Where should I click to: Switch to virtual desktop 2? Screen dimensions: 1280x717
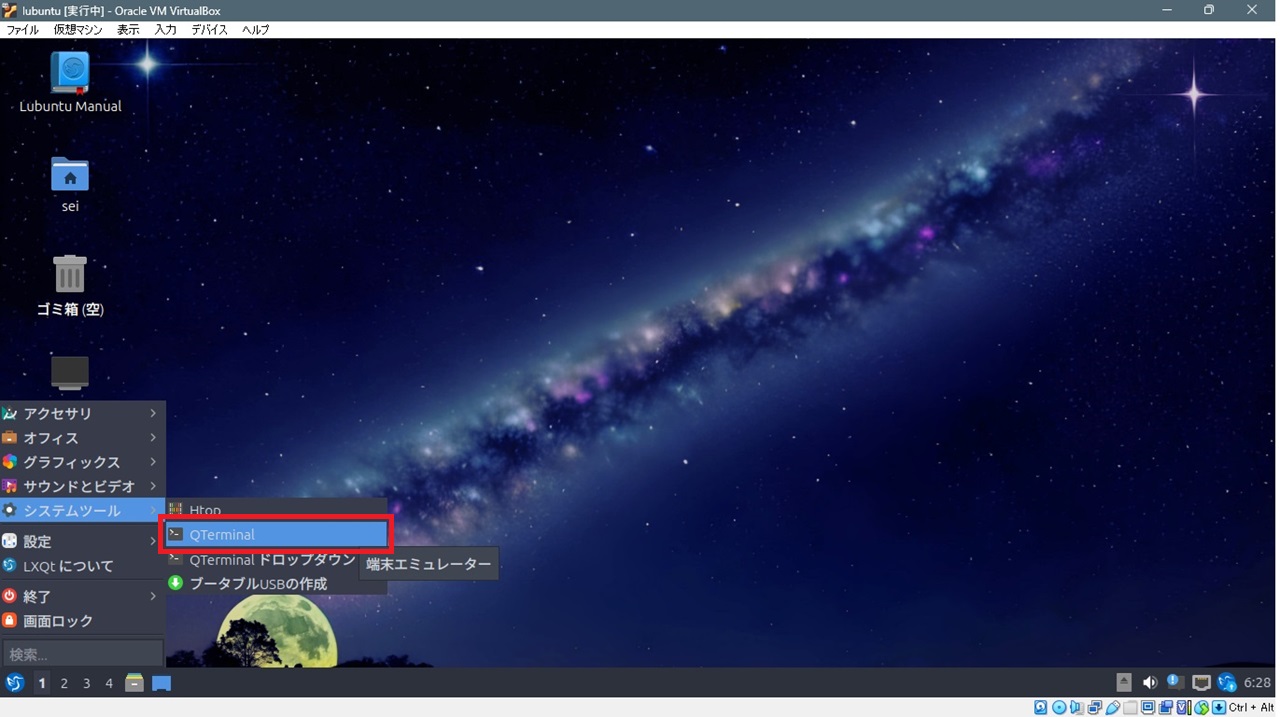click(x=64, y=683)
